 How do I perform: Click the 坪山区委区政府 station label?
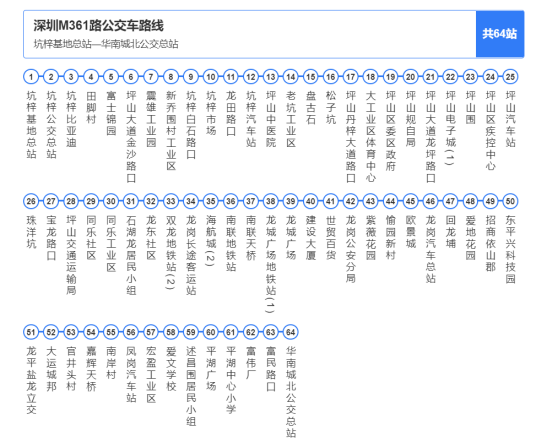(x=390, y=131)
